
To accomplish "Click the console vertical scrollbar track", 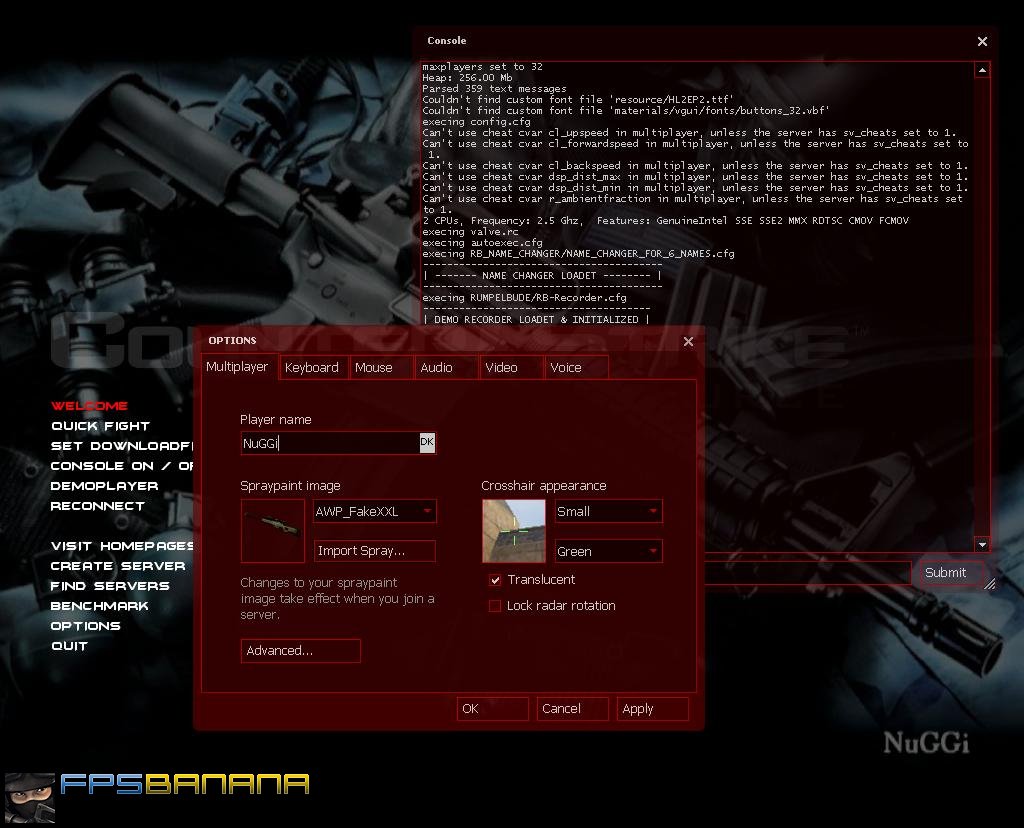I will 982,307.
